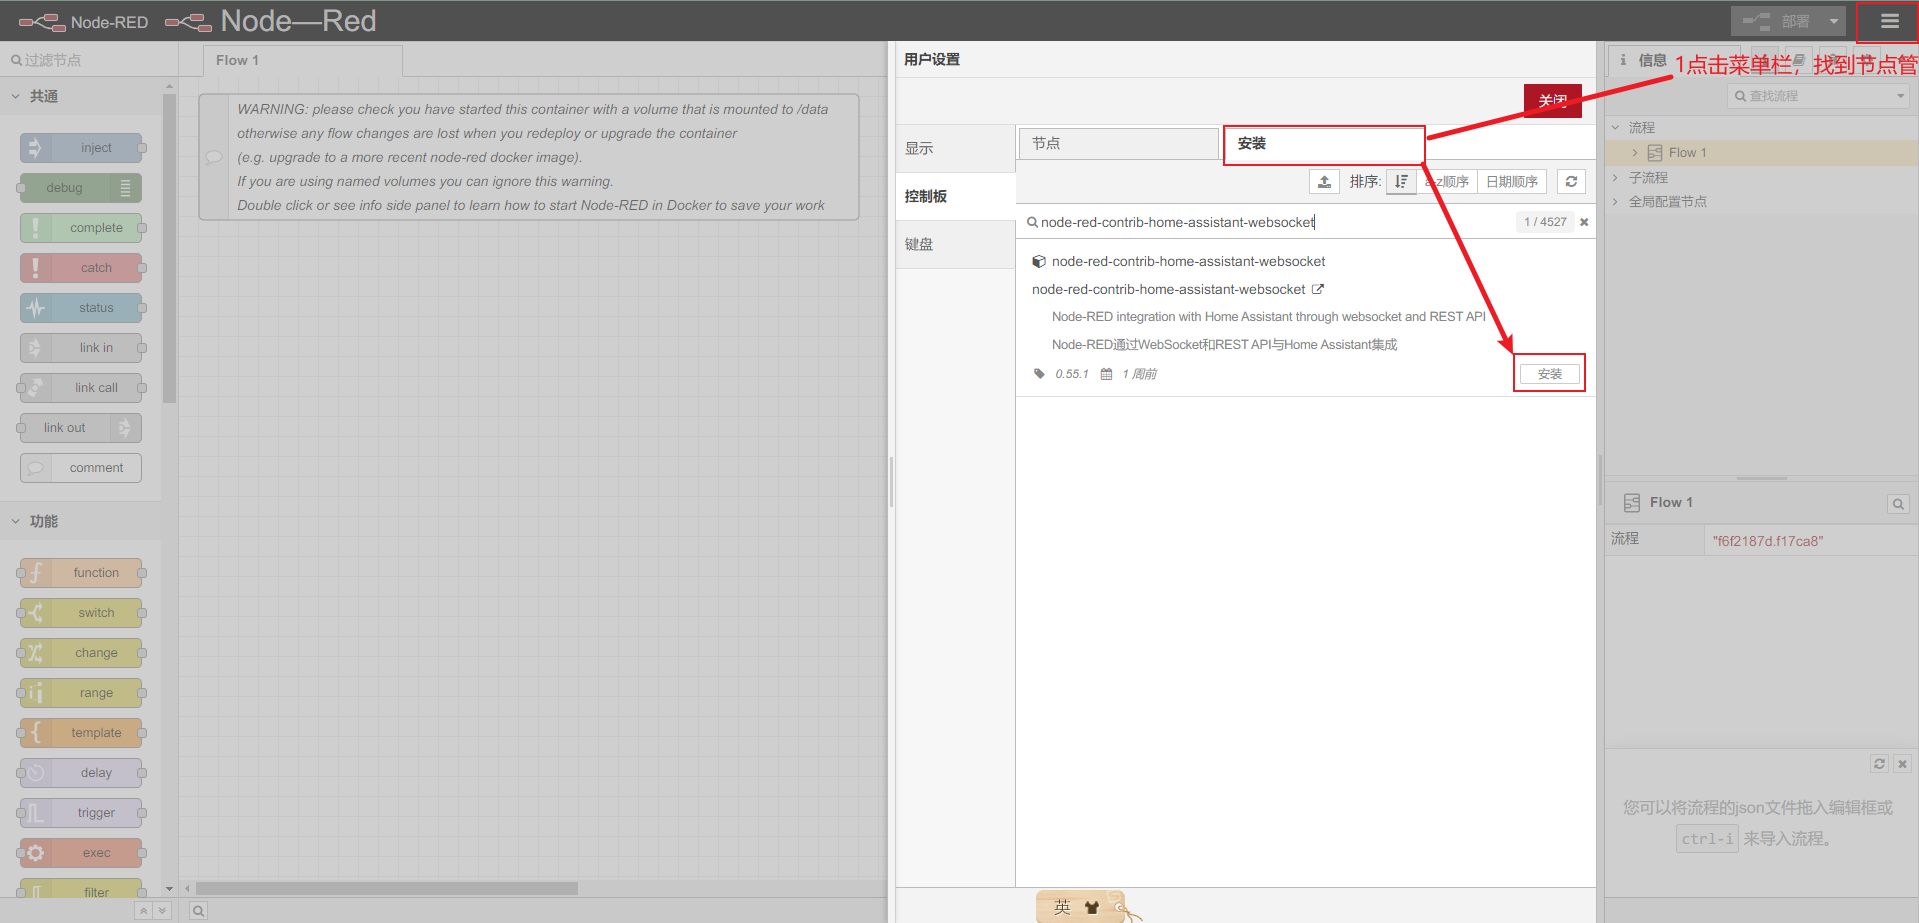This screenshot has width=1919, height=923.
Task: Collapse the 共通 palette category
Action: click(x=80, y=96)
